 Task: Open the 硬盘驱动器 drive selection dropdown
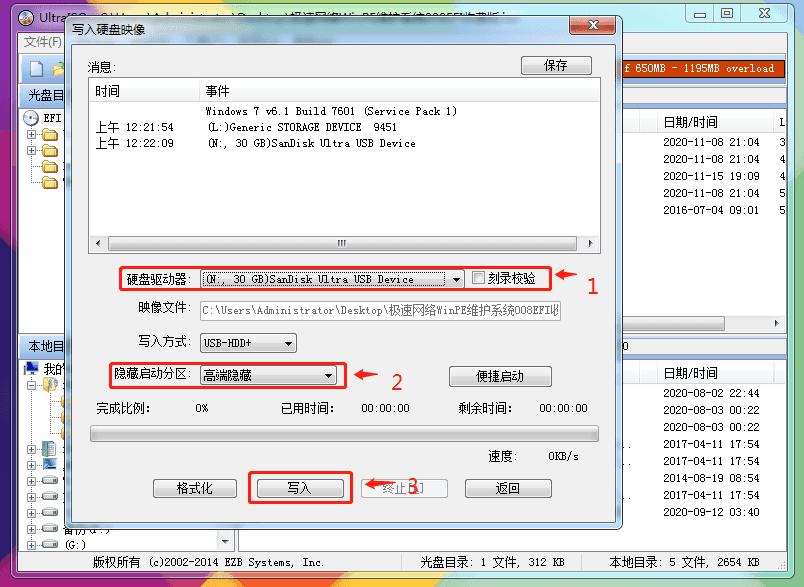(457, 280)
